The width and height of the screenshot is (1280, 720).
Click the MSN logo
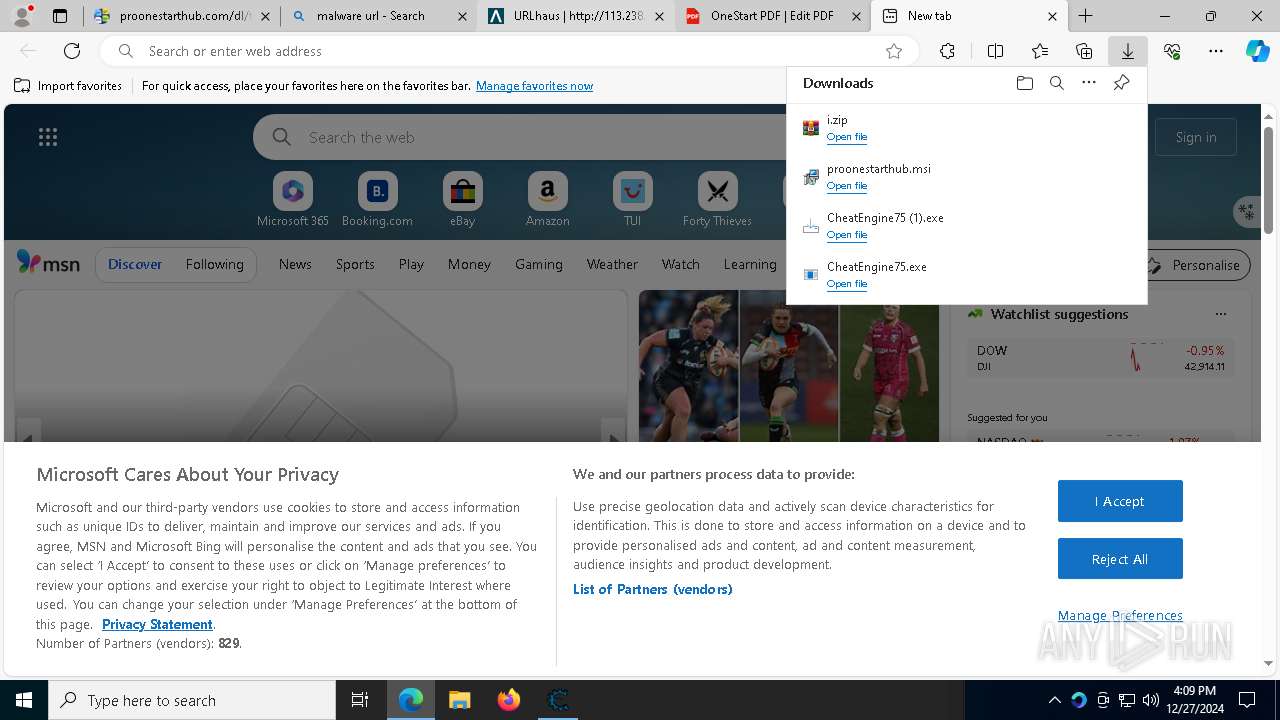point(48,263)
